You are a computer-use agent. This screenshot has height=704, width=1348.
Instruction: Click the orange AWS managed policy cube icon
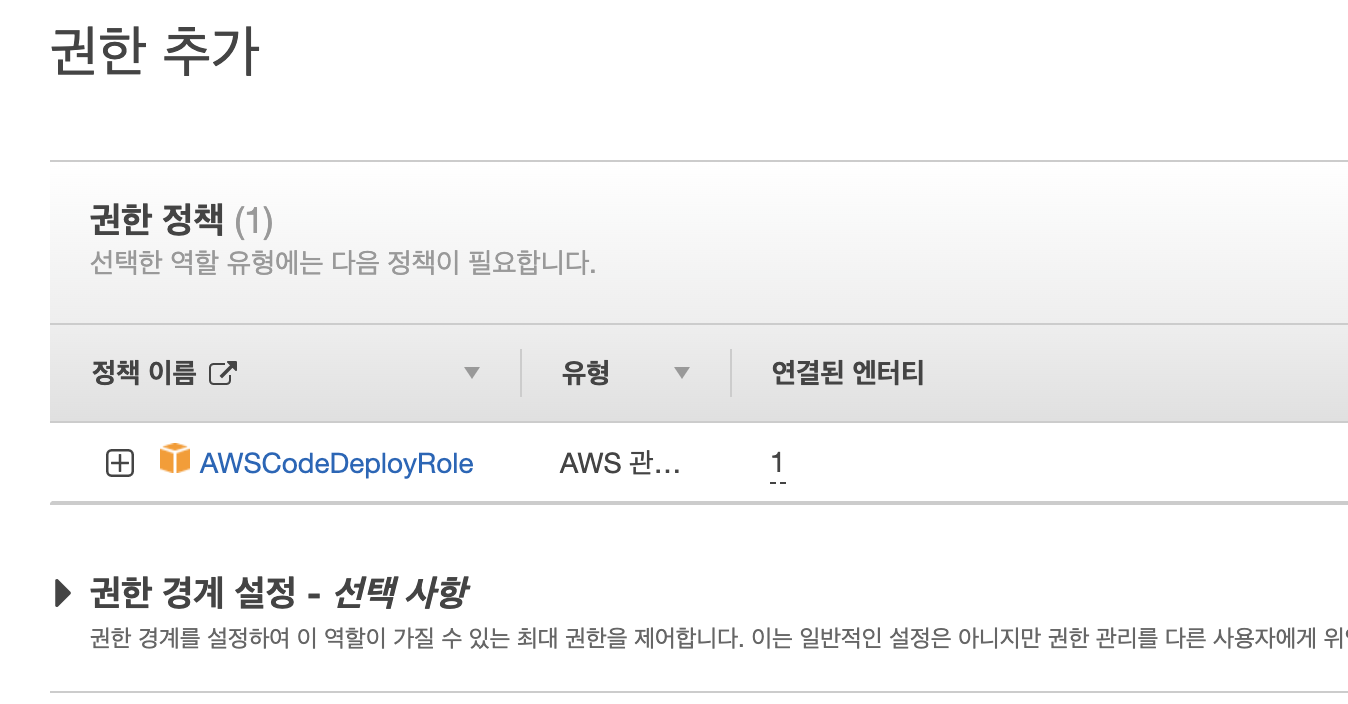click(x=174, y=459)
